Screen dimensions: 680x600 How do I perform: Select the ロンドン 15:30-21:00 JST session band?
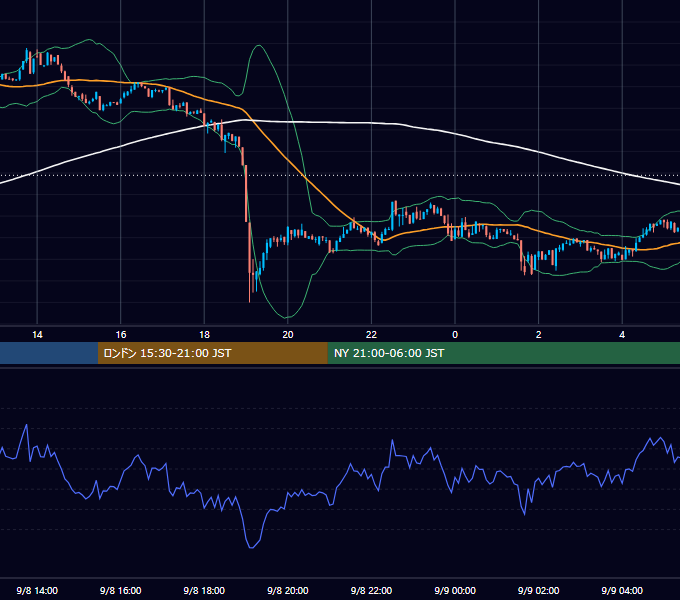[212, 353]
